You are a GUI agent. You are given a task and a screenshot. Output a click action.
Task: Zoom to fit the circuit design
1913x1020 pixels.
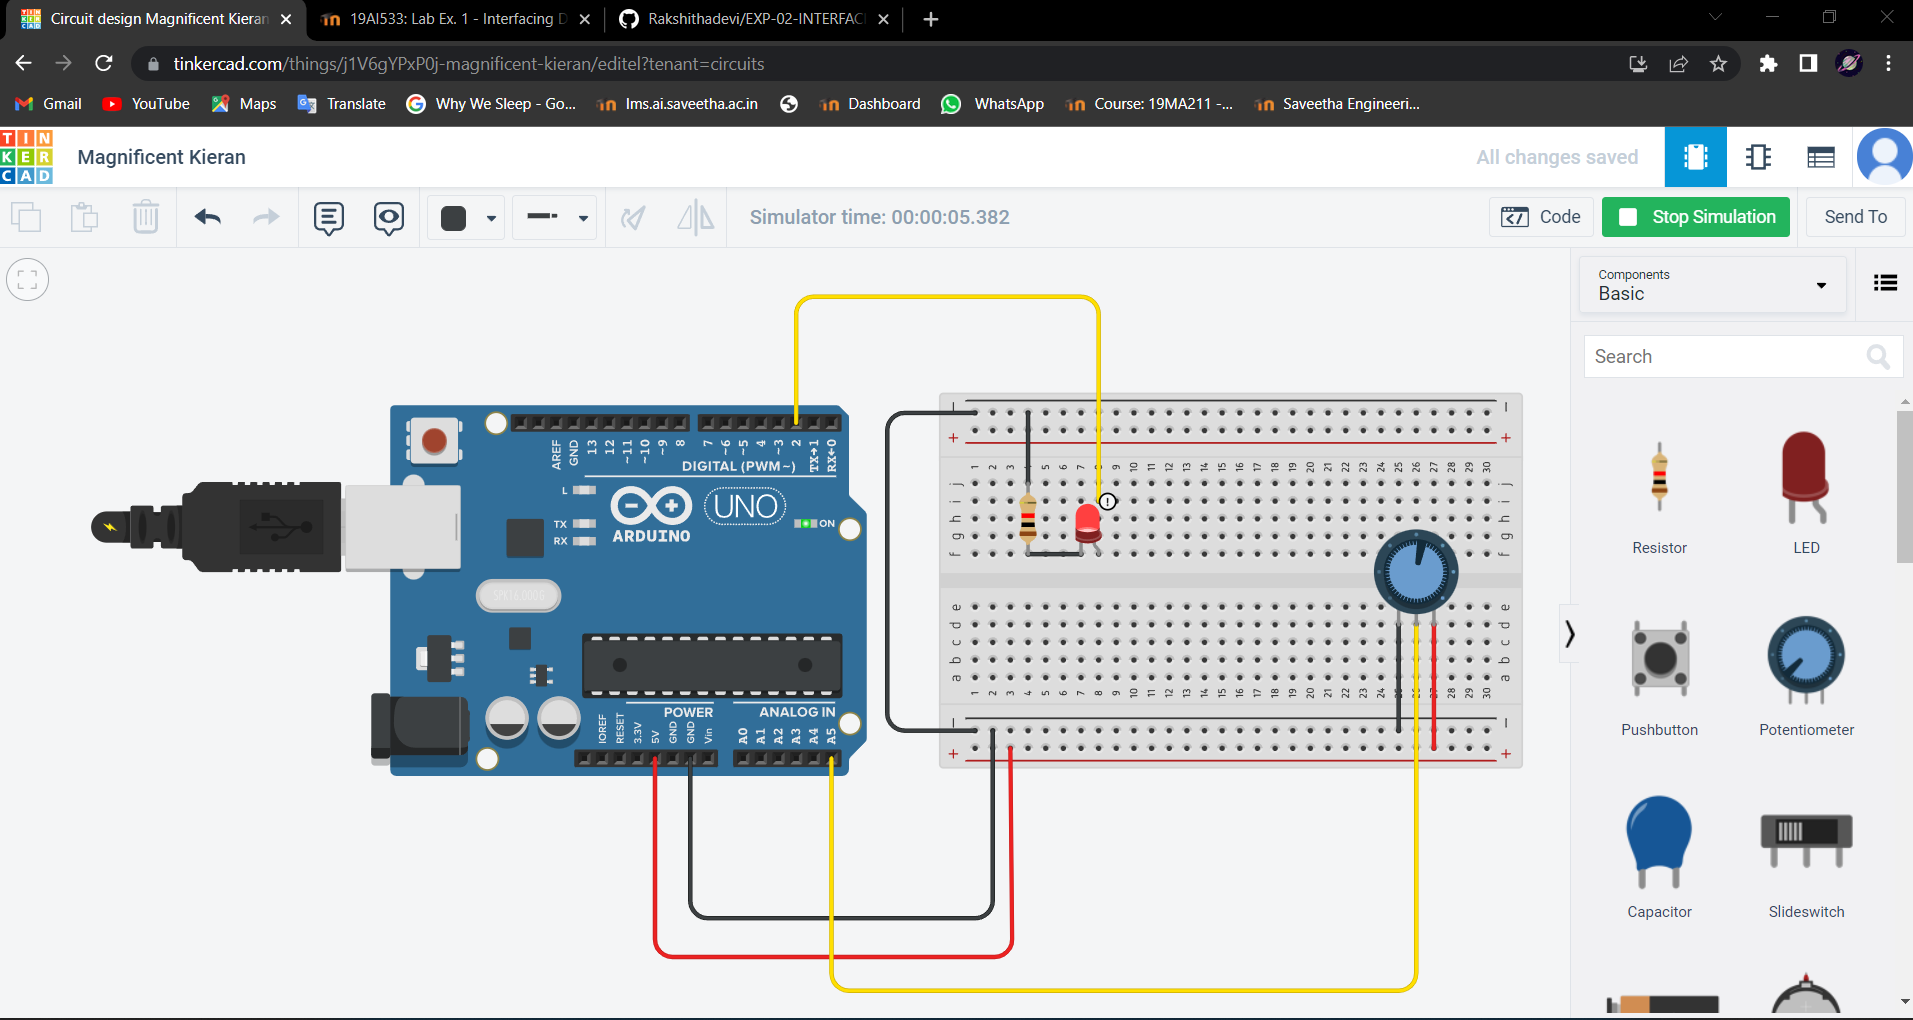click(x=27, y=279)
